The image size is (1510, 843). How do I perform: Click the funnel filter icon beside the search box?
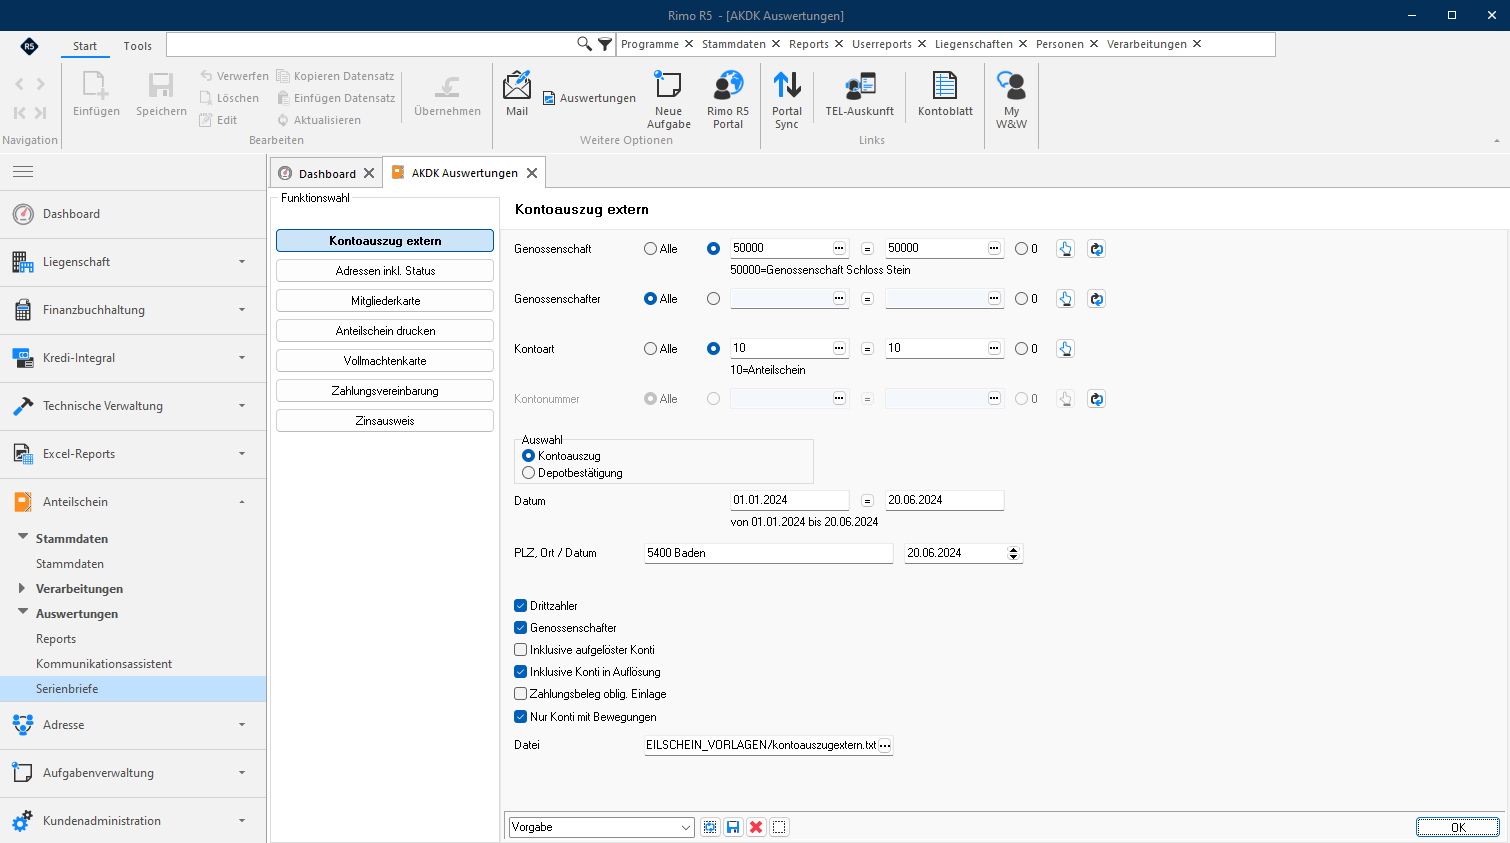tap(605, 44)
